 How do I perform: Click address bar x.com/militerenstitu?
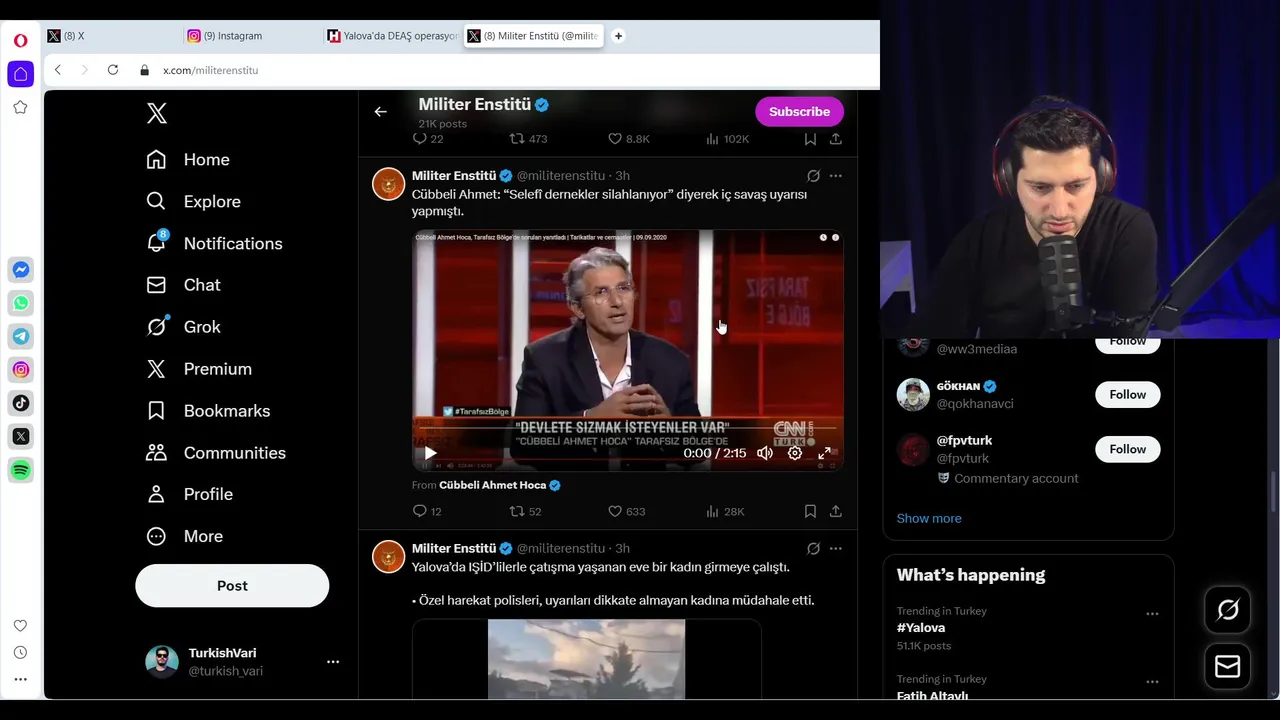[210, 70]
